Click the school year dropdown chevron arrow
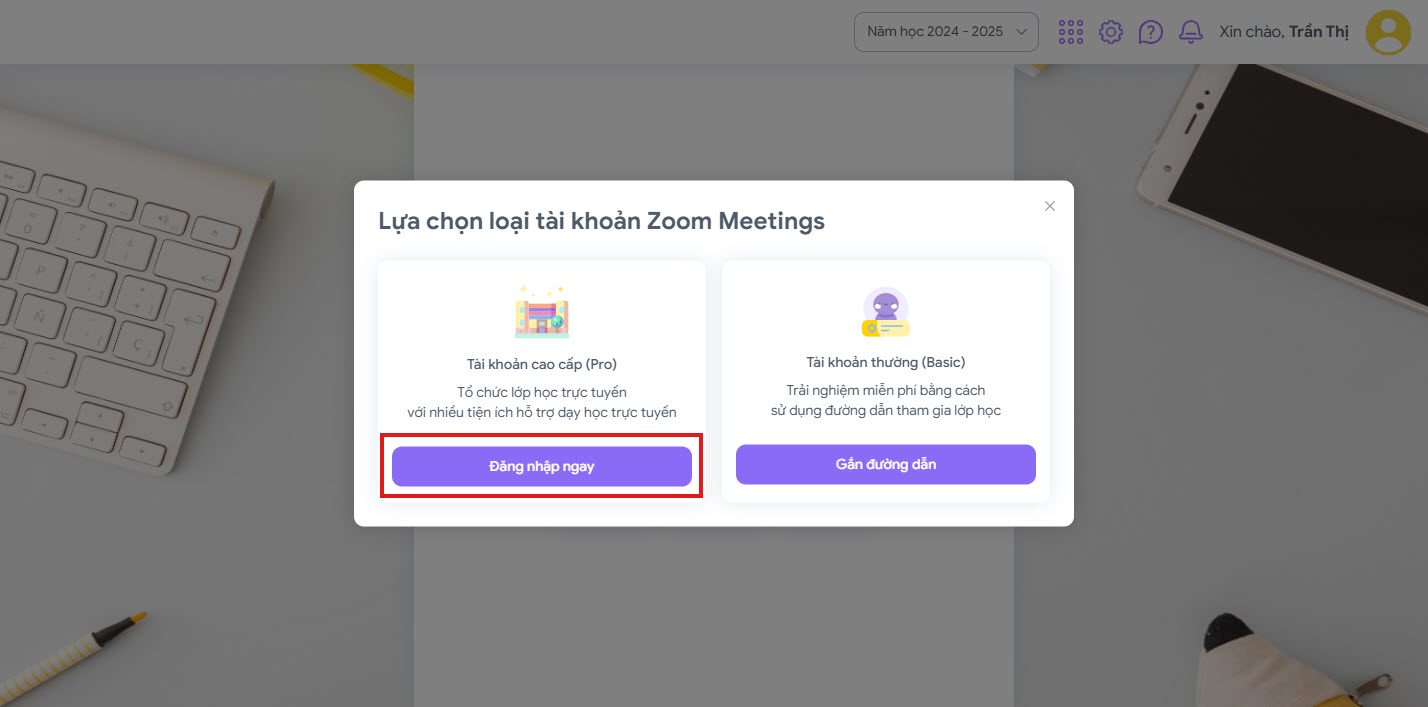The height and width of the screenshot is (707, 1428). (x=1022, y=32)
